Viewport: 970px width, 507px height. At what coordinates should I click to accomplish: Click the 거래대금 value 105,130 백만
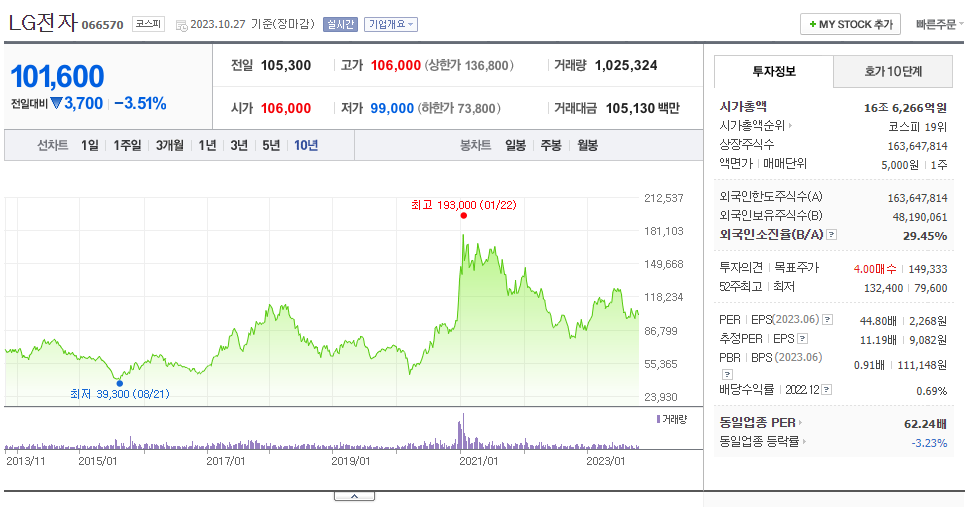click(x=642, y=108)
